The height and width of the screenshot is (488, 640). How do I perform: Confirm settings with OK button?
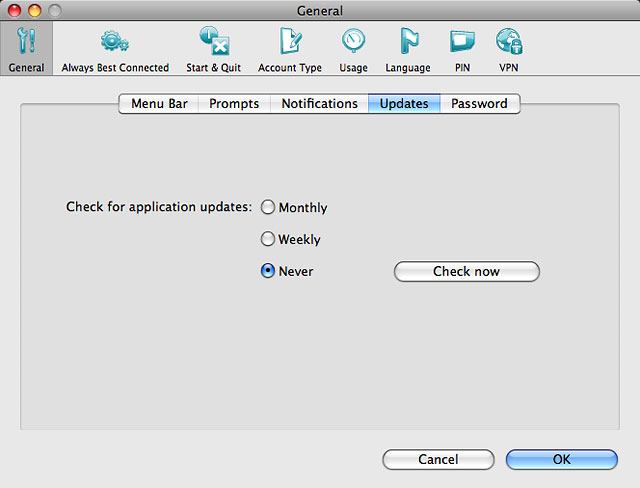[x=561, y=460]
